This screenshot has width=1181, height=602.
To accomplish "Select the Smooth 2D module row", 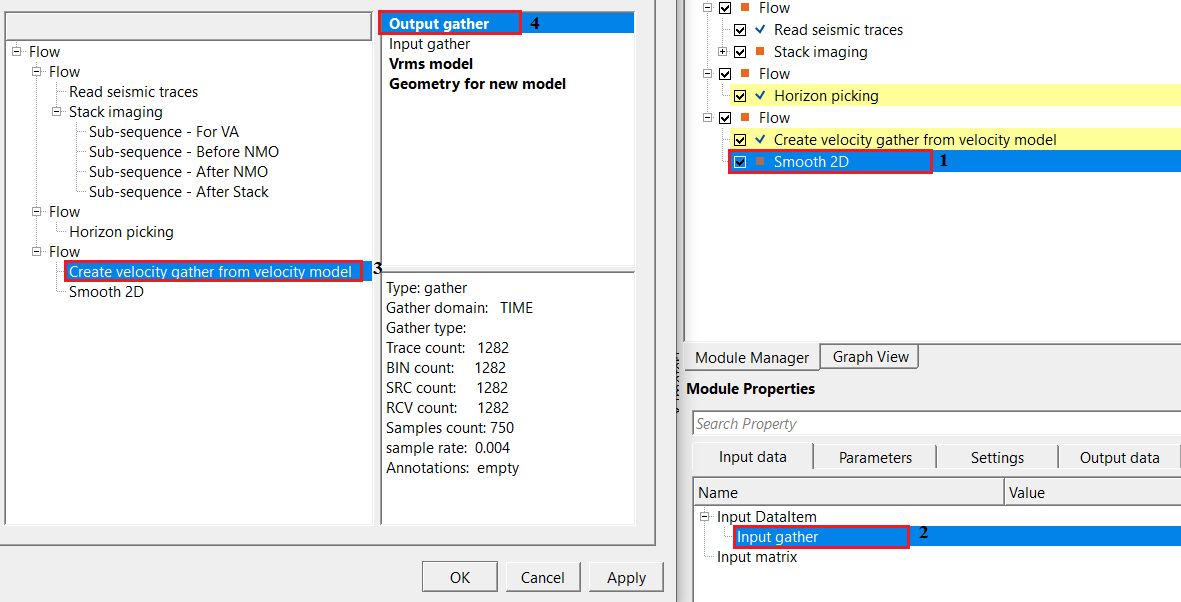I will (957, 161).
